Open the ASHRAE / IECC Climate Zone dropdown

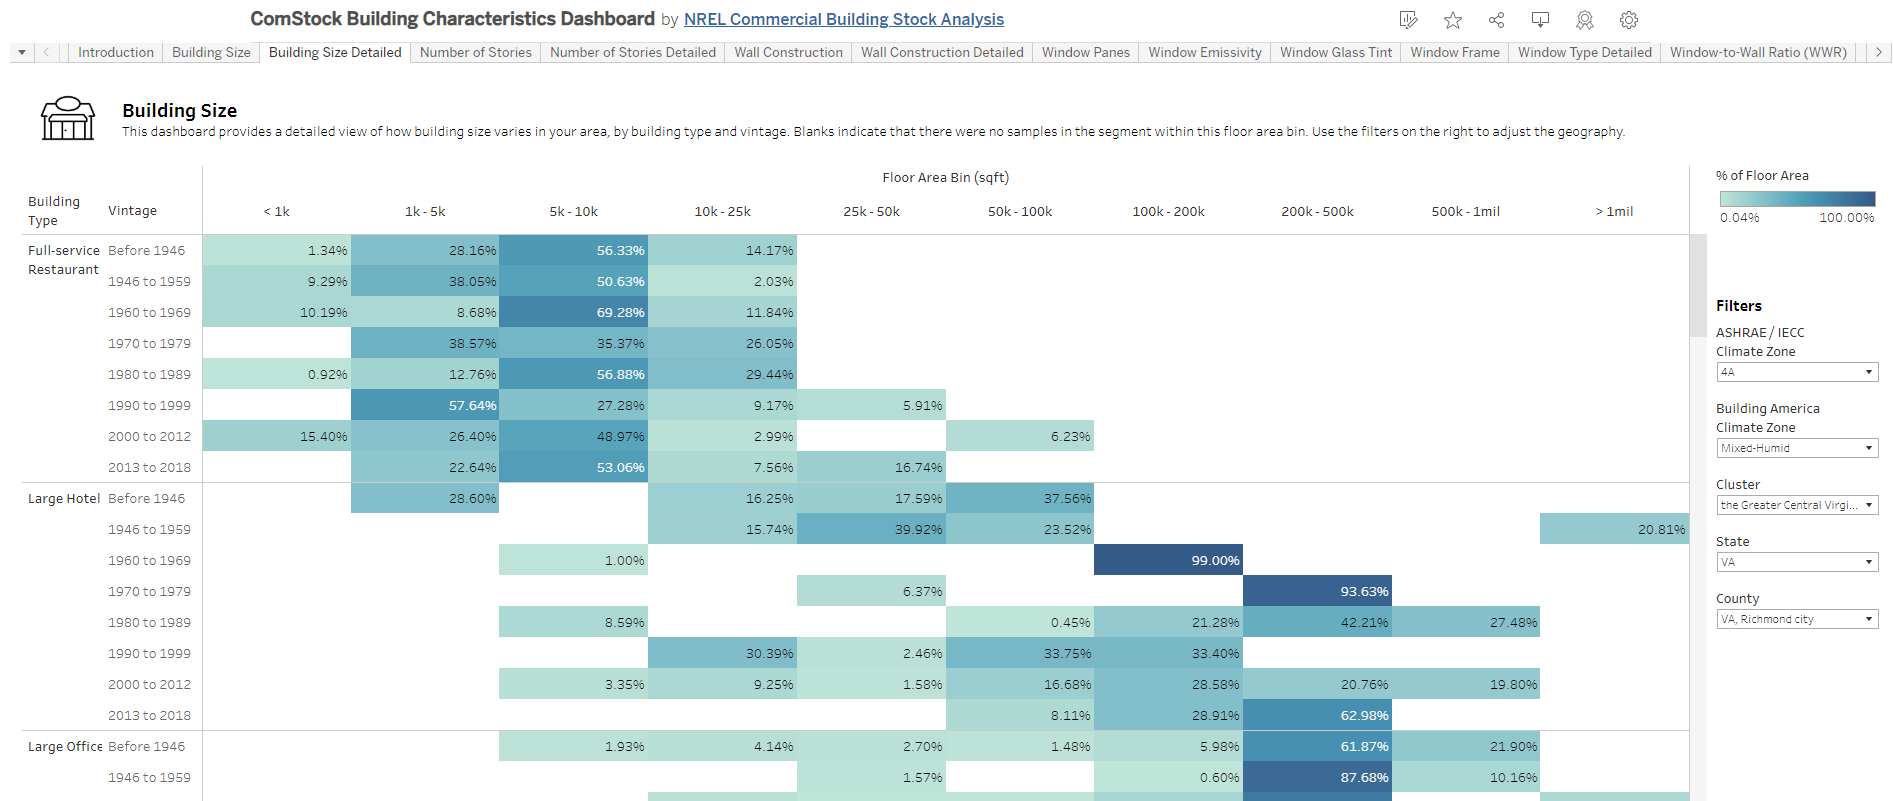(x=1796, y=372)
